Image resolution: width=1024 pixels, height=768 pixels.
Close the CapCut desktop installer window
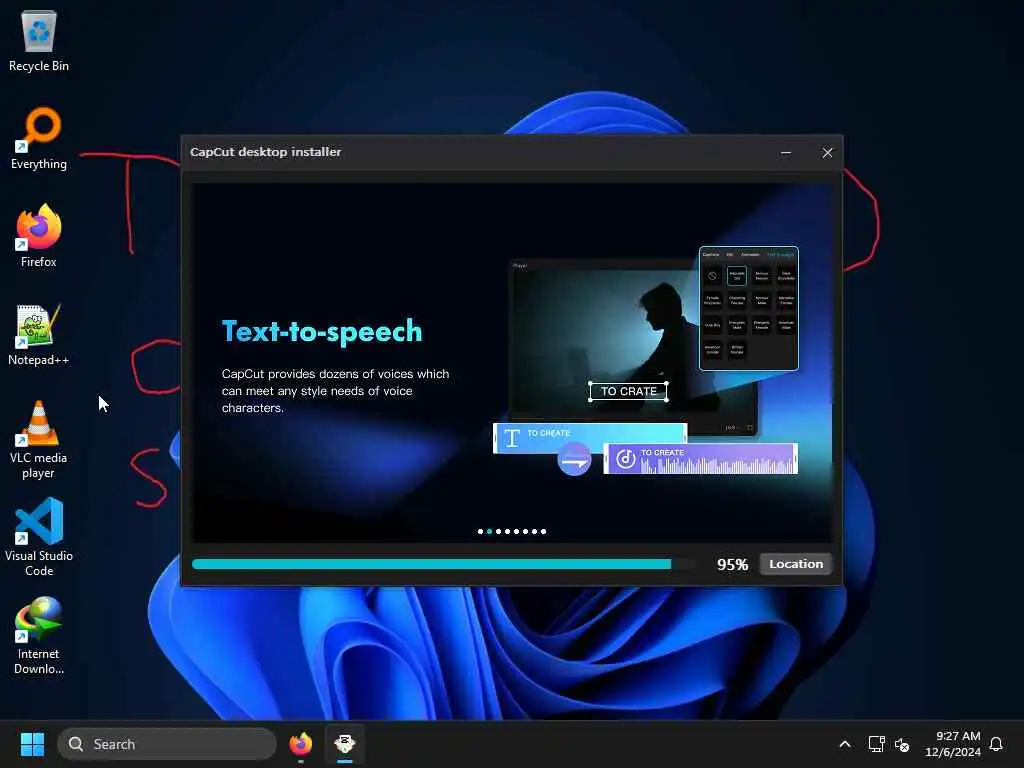[x=827, y=153]
